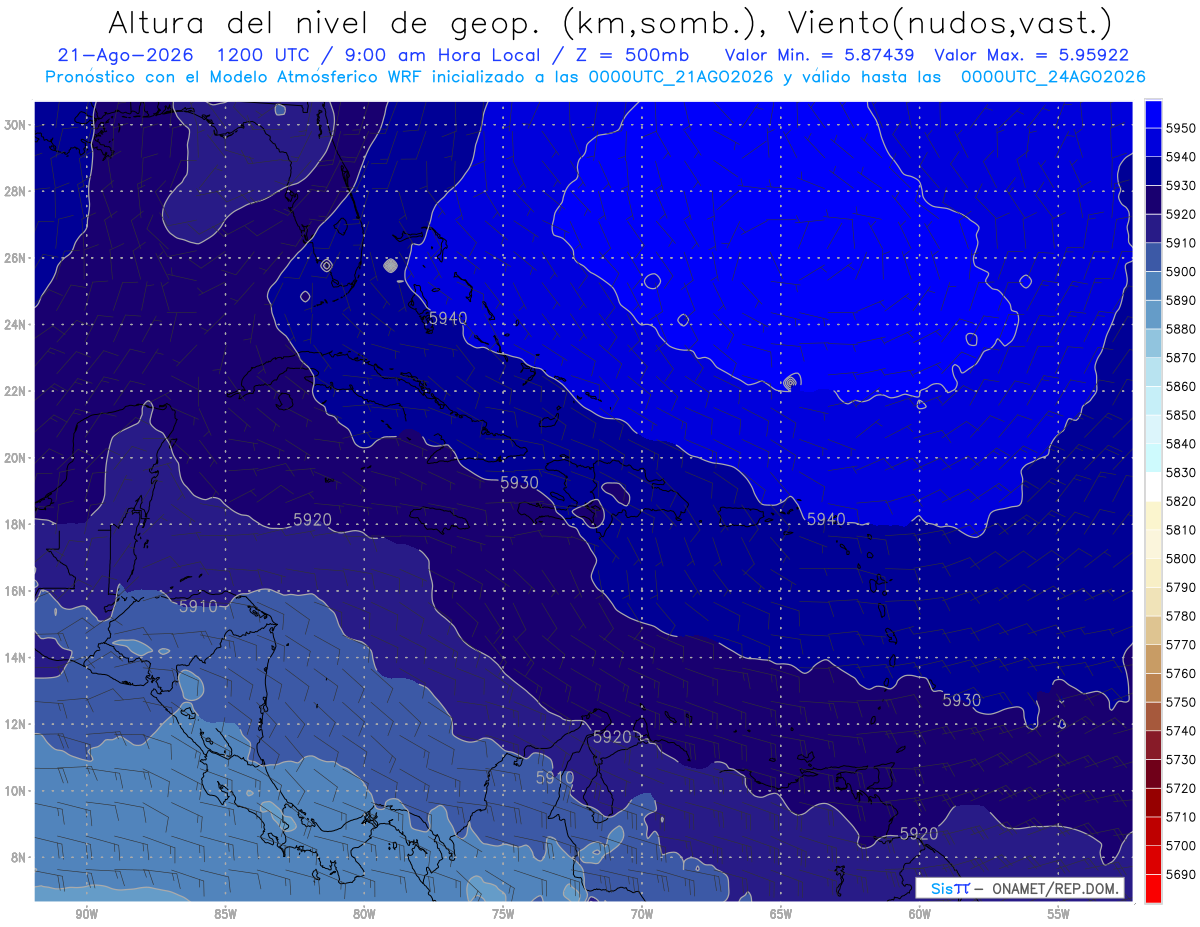The width and height of the screenshot is (1200, 927).
Task: Click the '10N' latitude axis label
Action: click(16, 790)
